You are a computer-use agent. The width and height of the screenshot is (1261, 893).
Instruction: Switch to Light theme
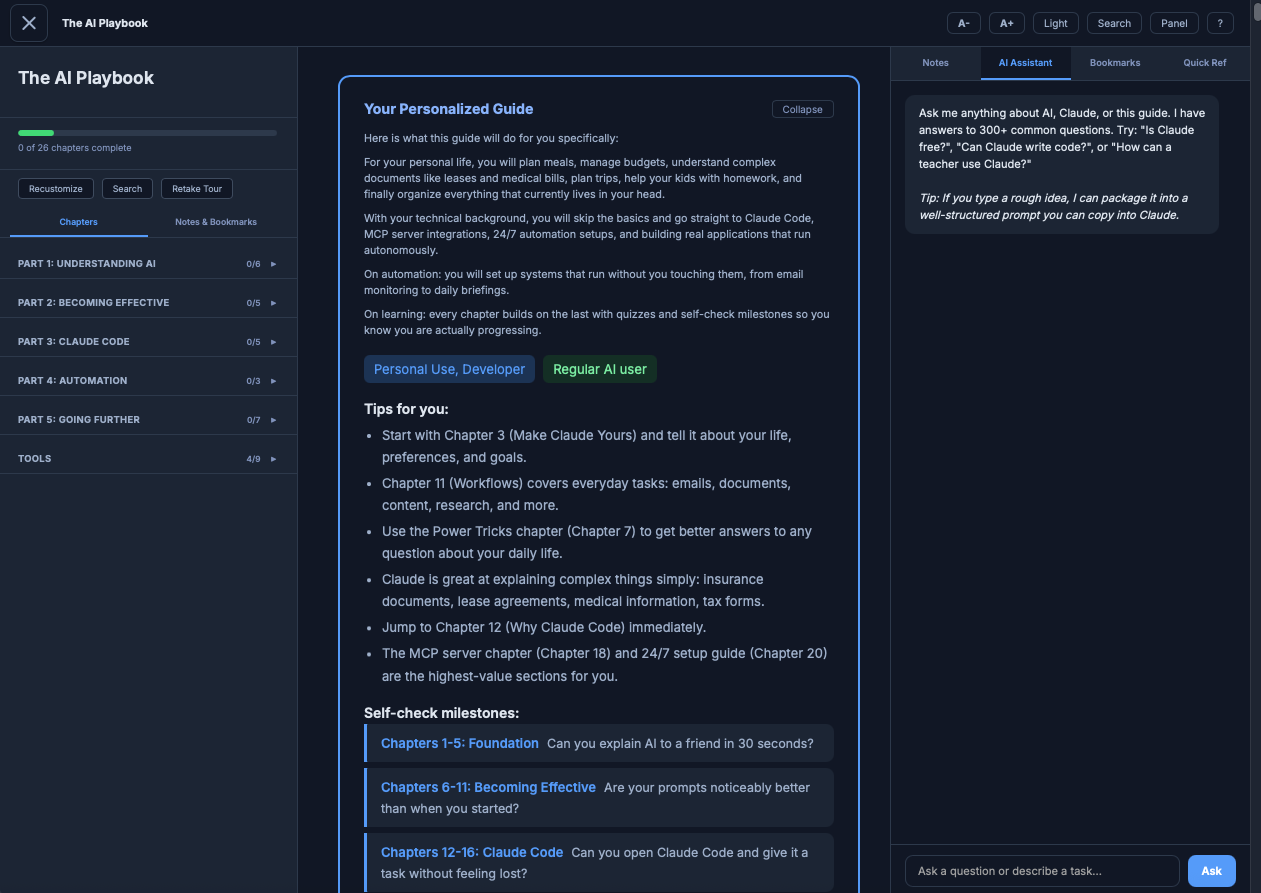(1055, 23)
